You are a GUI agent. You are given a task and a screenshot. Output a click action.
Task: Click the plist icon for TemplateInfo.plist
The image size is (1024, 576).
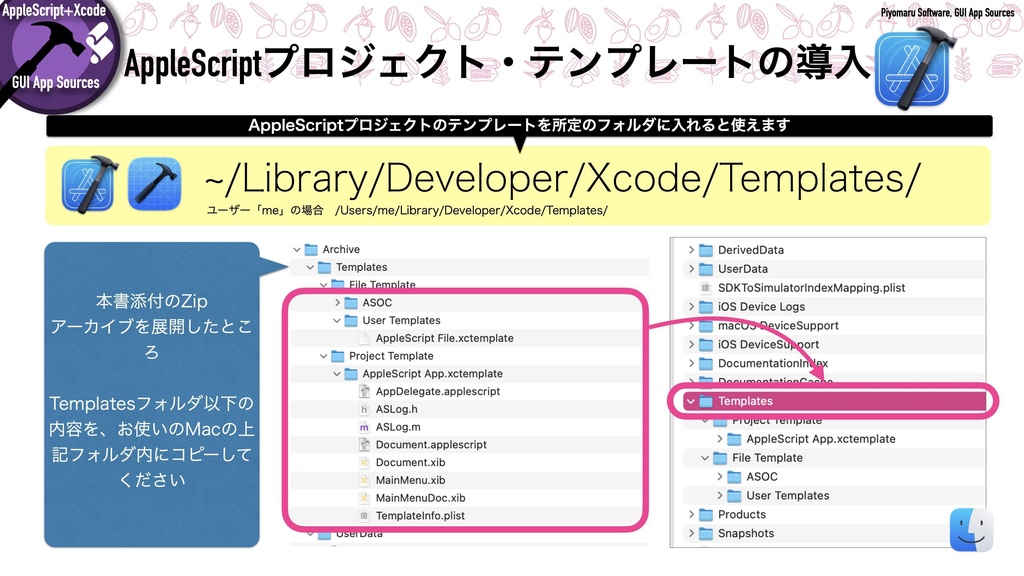pos(366,515)
